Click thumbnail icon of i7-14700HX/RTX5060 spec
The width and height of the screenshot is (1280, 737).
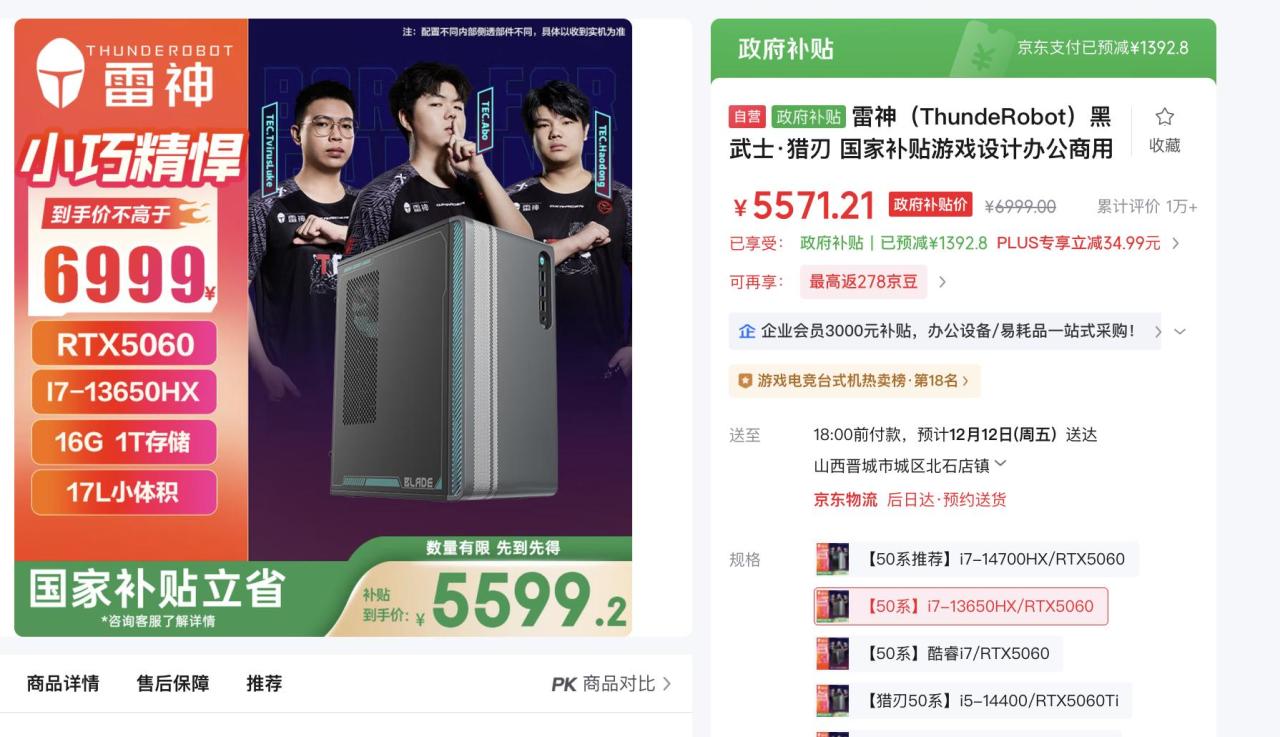(832, 559)
